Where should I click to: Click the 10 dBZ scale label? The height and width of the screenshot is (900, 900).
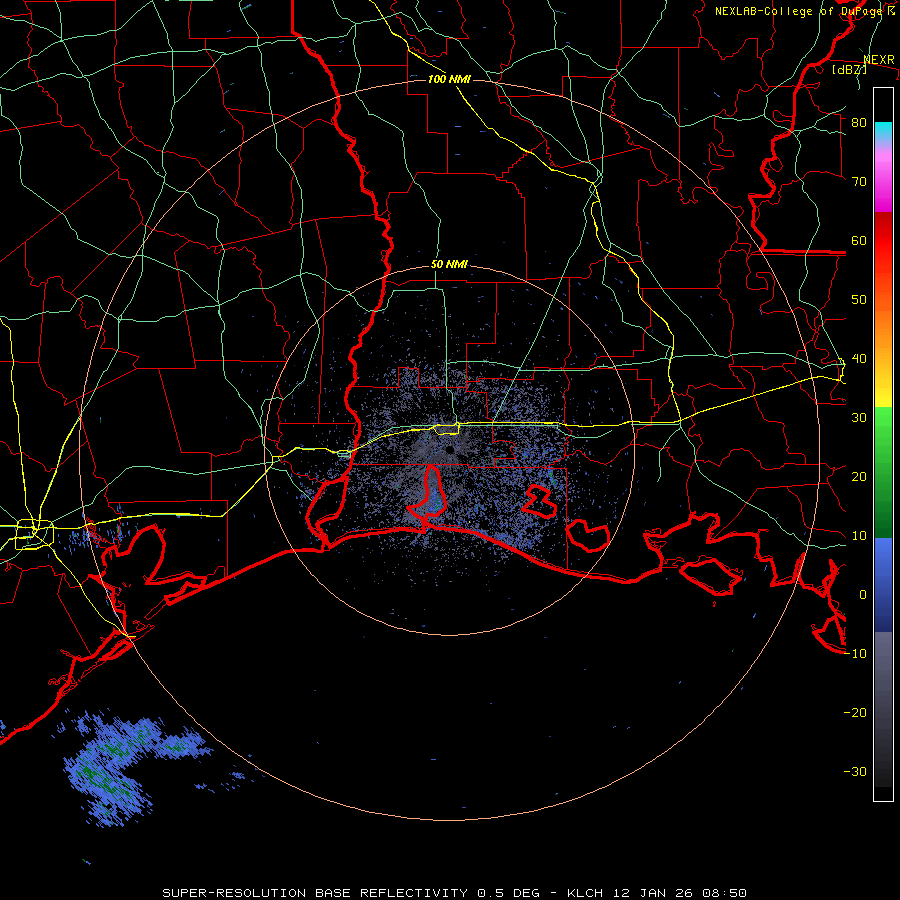pyautogui.click(x=859, y=536)
